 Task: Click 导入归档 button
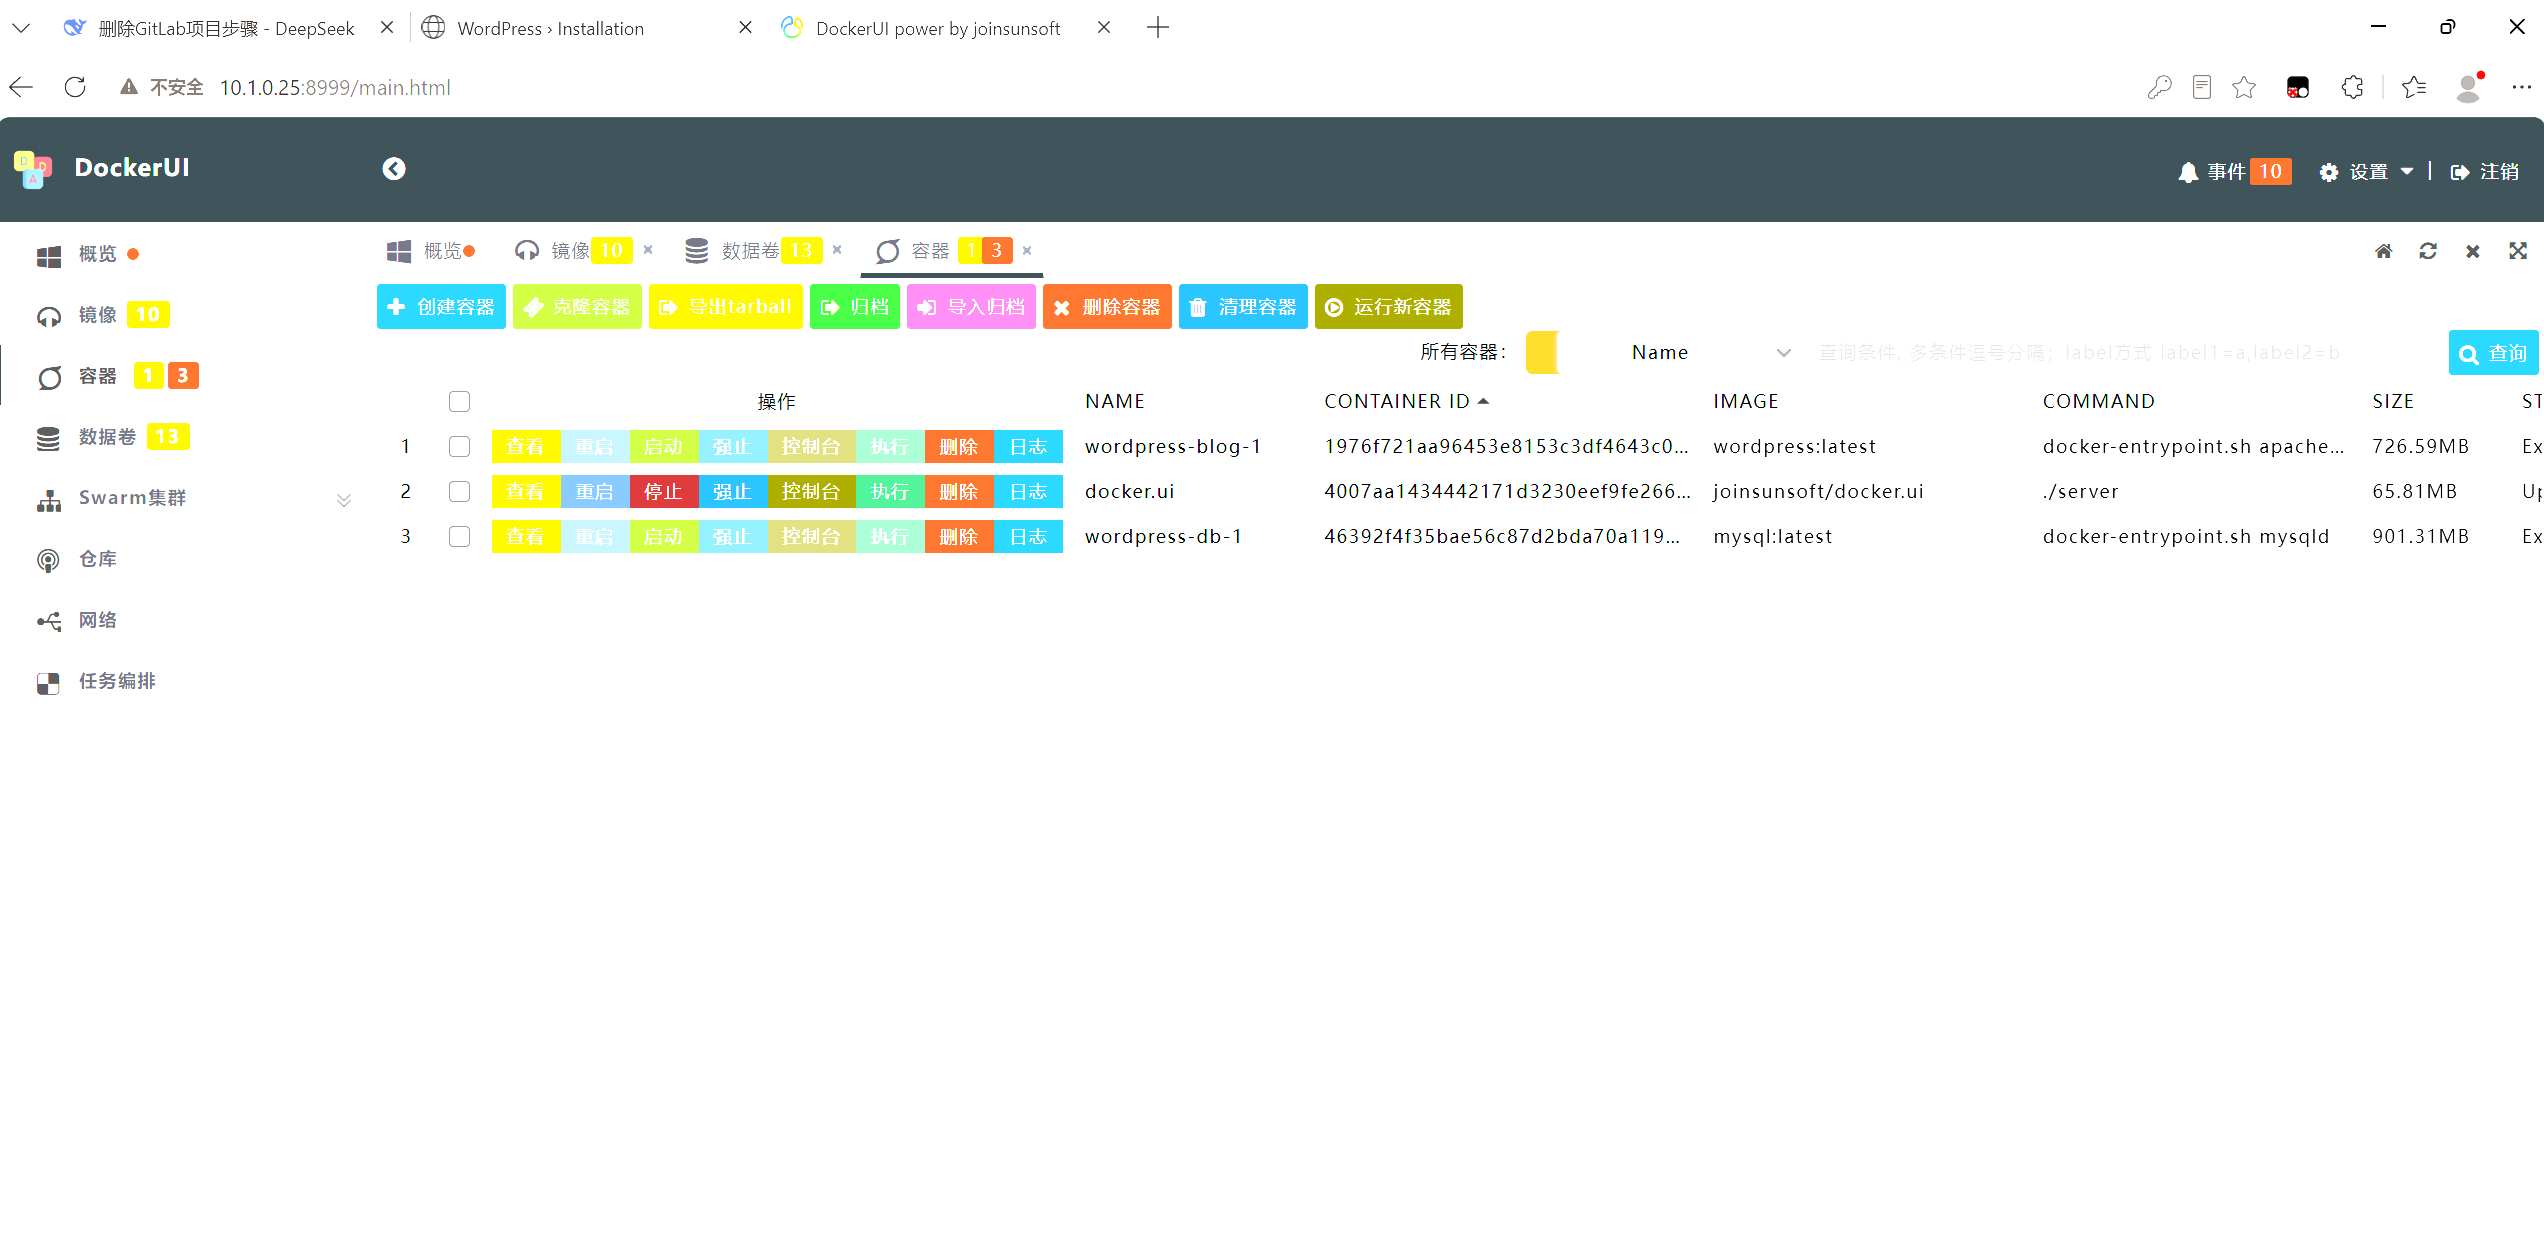[971, 307]
